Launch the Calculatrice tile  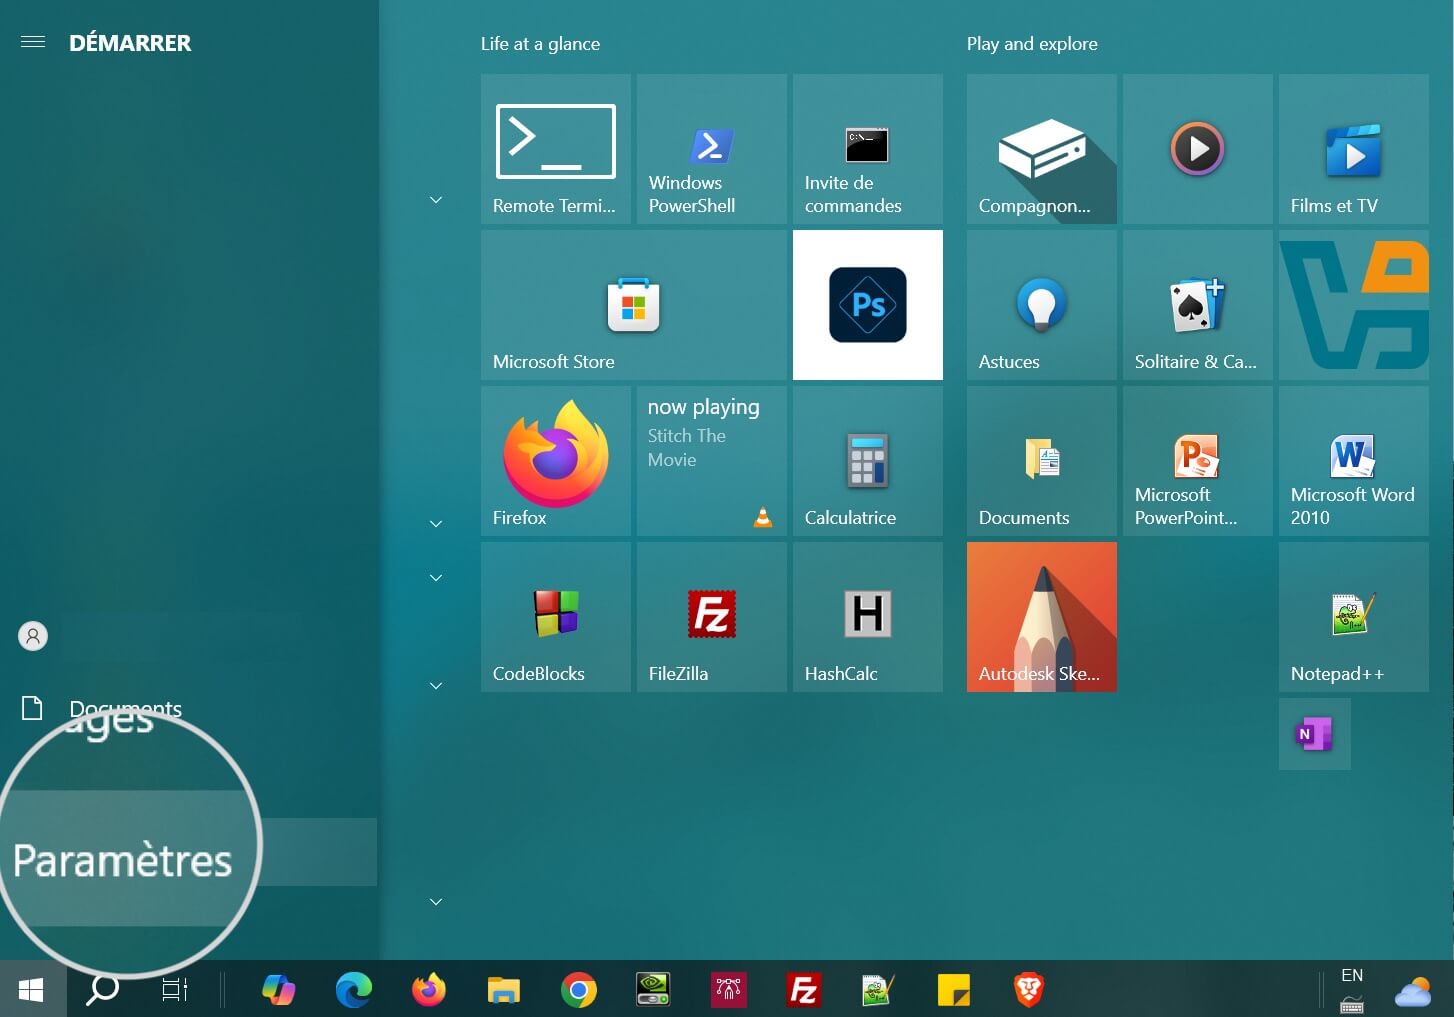[868, 461]
